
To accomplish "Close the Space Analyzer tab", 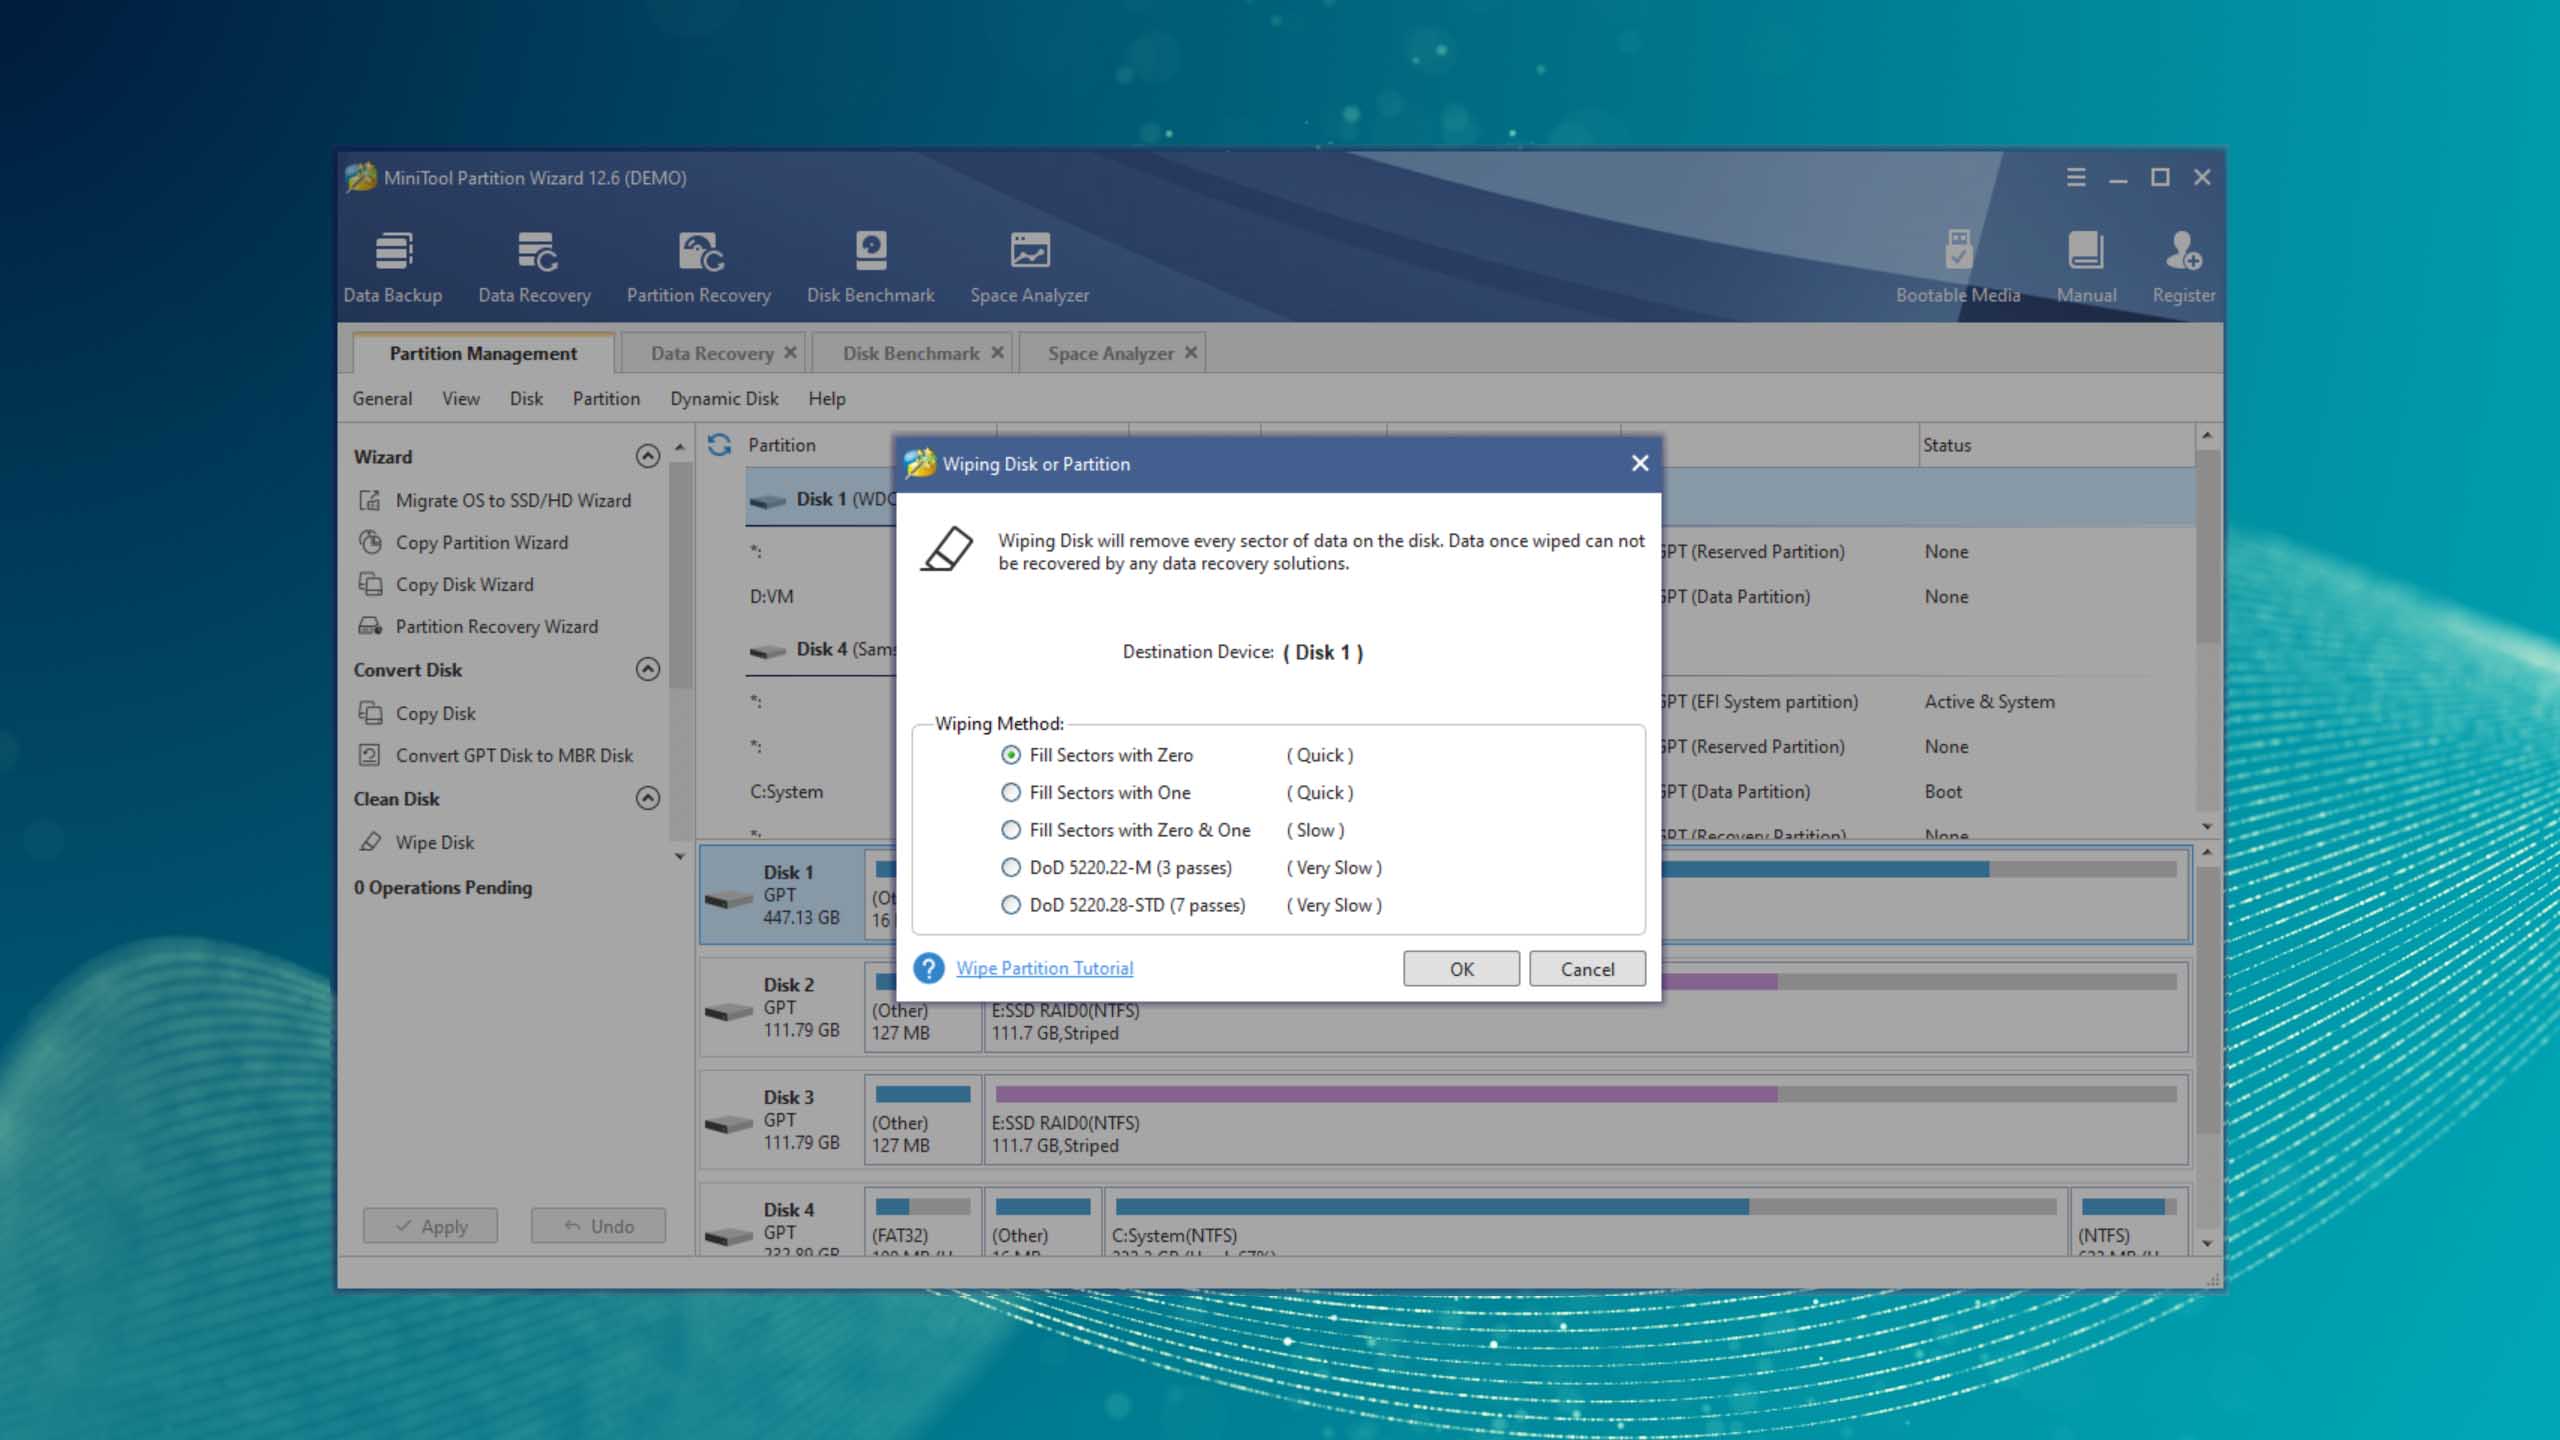I will click(x=1191, y=352).
